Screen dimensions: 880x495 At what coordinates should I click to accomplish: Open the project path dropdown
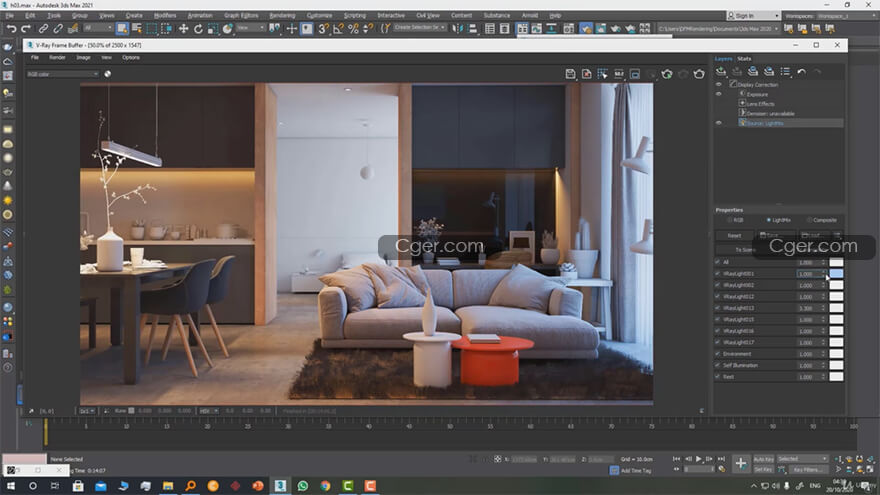[718, 28]
